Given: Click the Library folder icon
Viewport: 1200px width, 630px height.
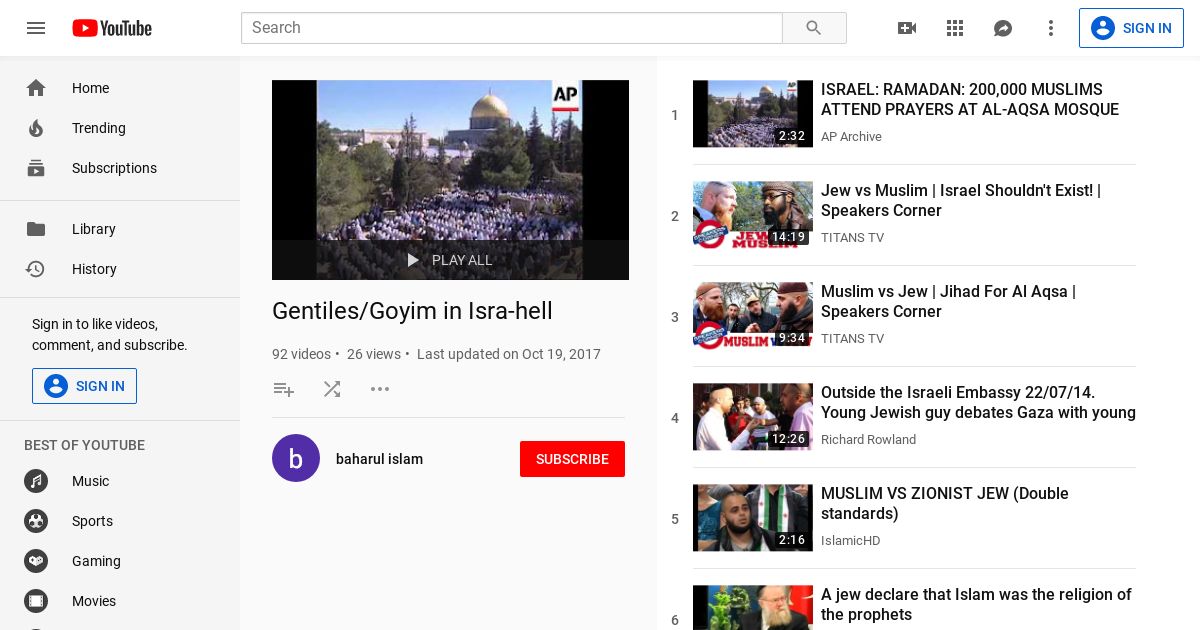Looking at the screenshot, I should (36, 229).
